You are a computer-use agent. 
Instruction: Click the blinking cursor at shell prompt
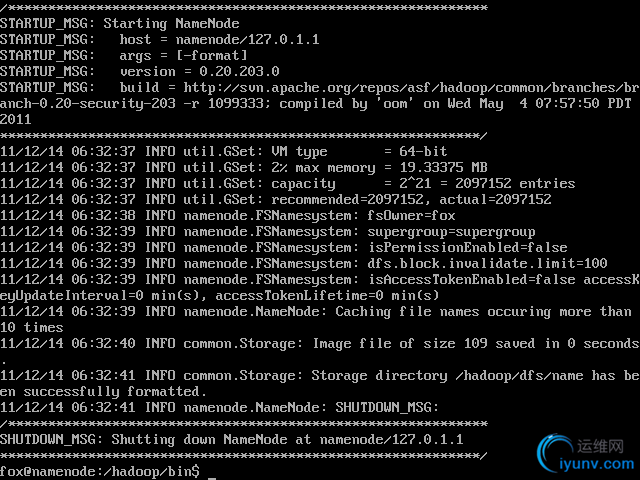pyautogui.click(x=211, y=471)
